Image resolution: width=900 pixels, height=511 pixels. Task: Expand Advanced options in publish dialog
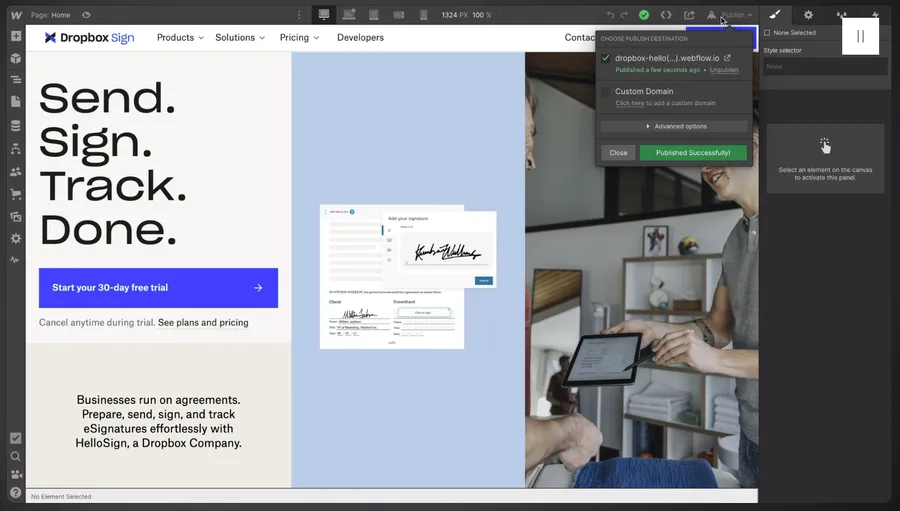[x=674, y=126]
